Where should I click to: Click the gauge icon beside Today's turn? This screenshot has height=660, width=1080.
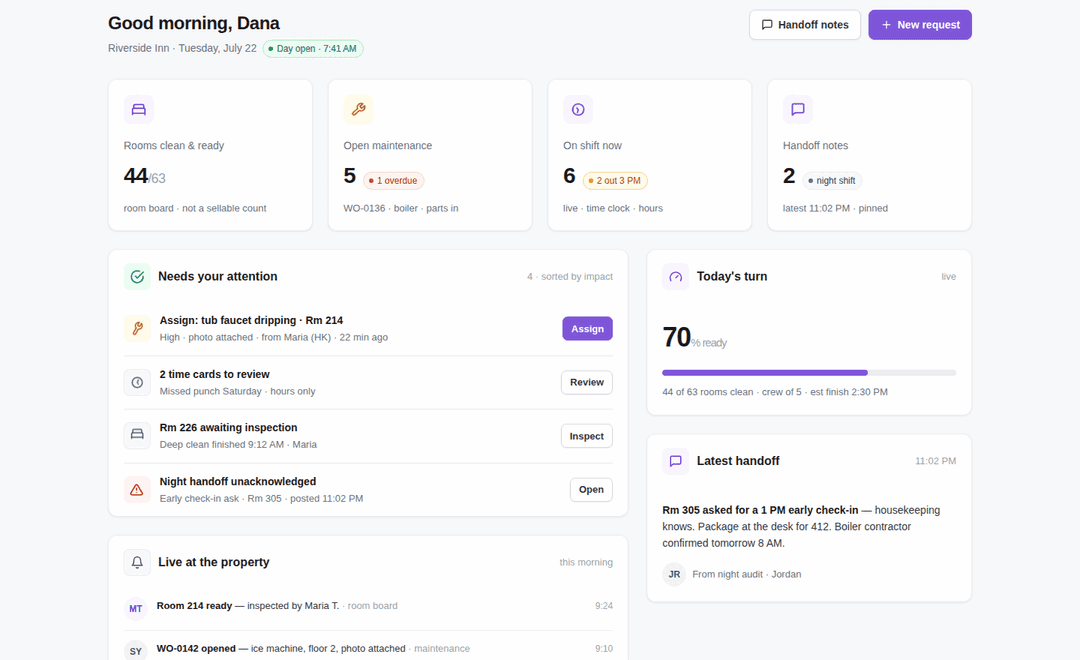point(676,276)
